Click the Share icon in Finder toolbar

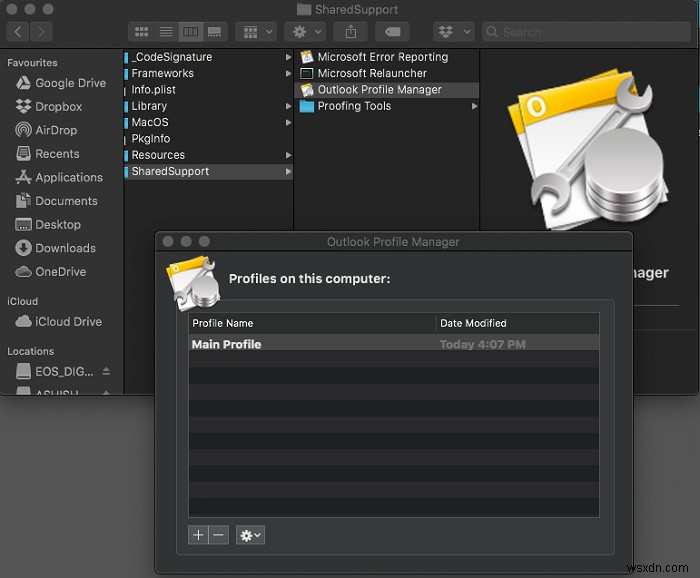click(350, 32)
